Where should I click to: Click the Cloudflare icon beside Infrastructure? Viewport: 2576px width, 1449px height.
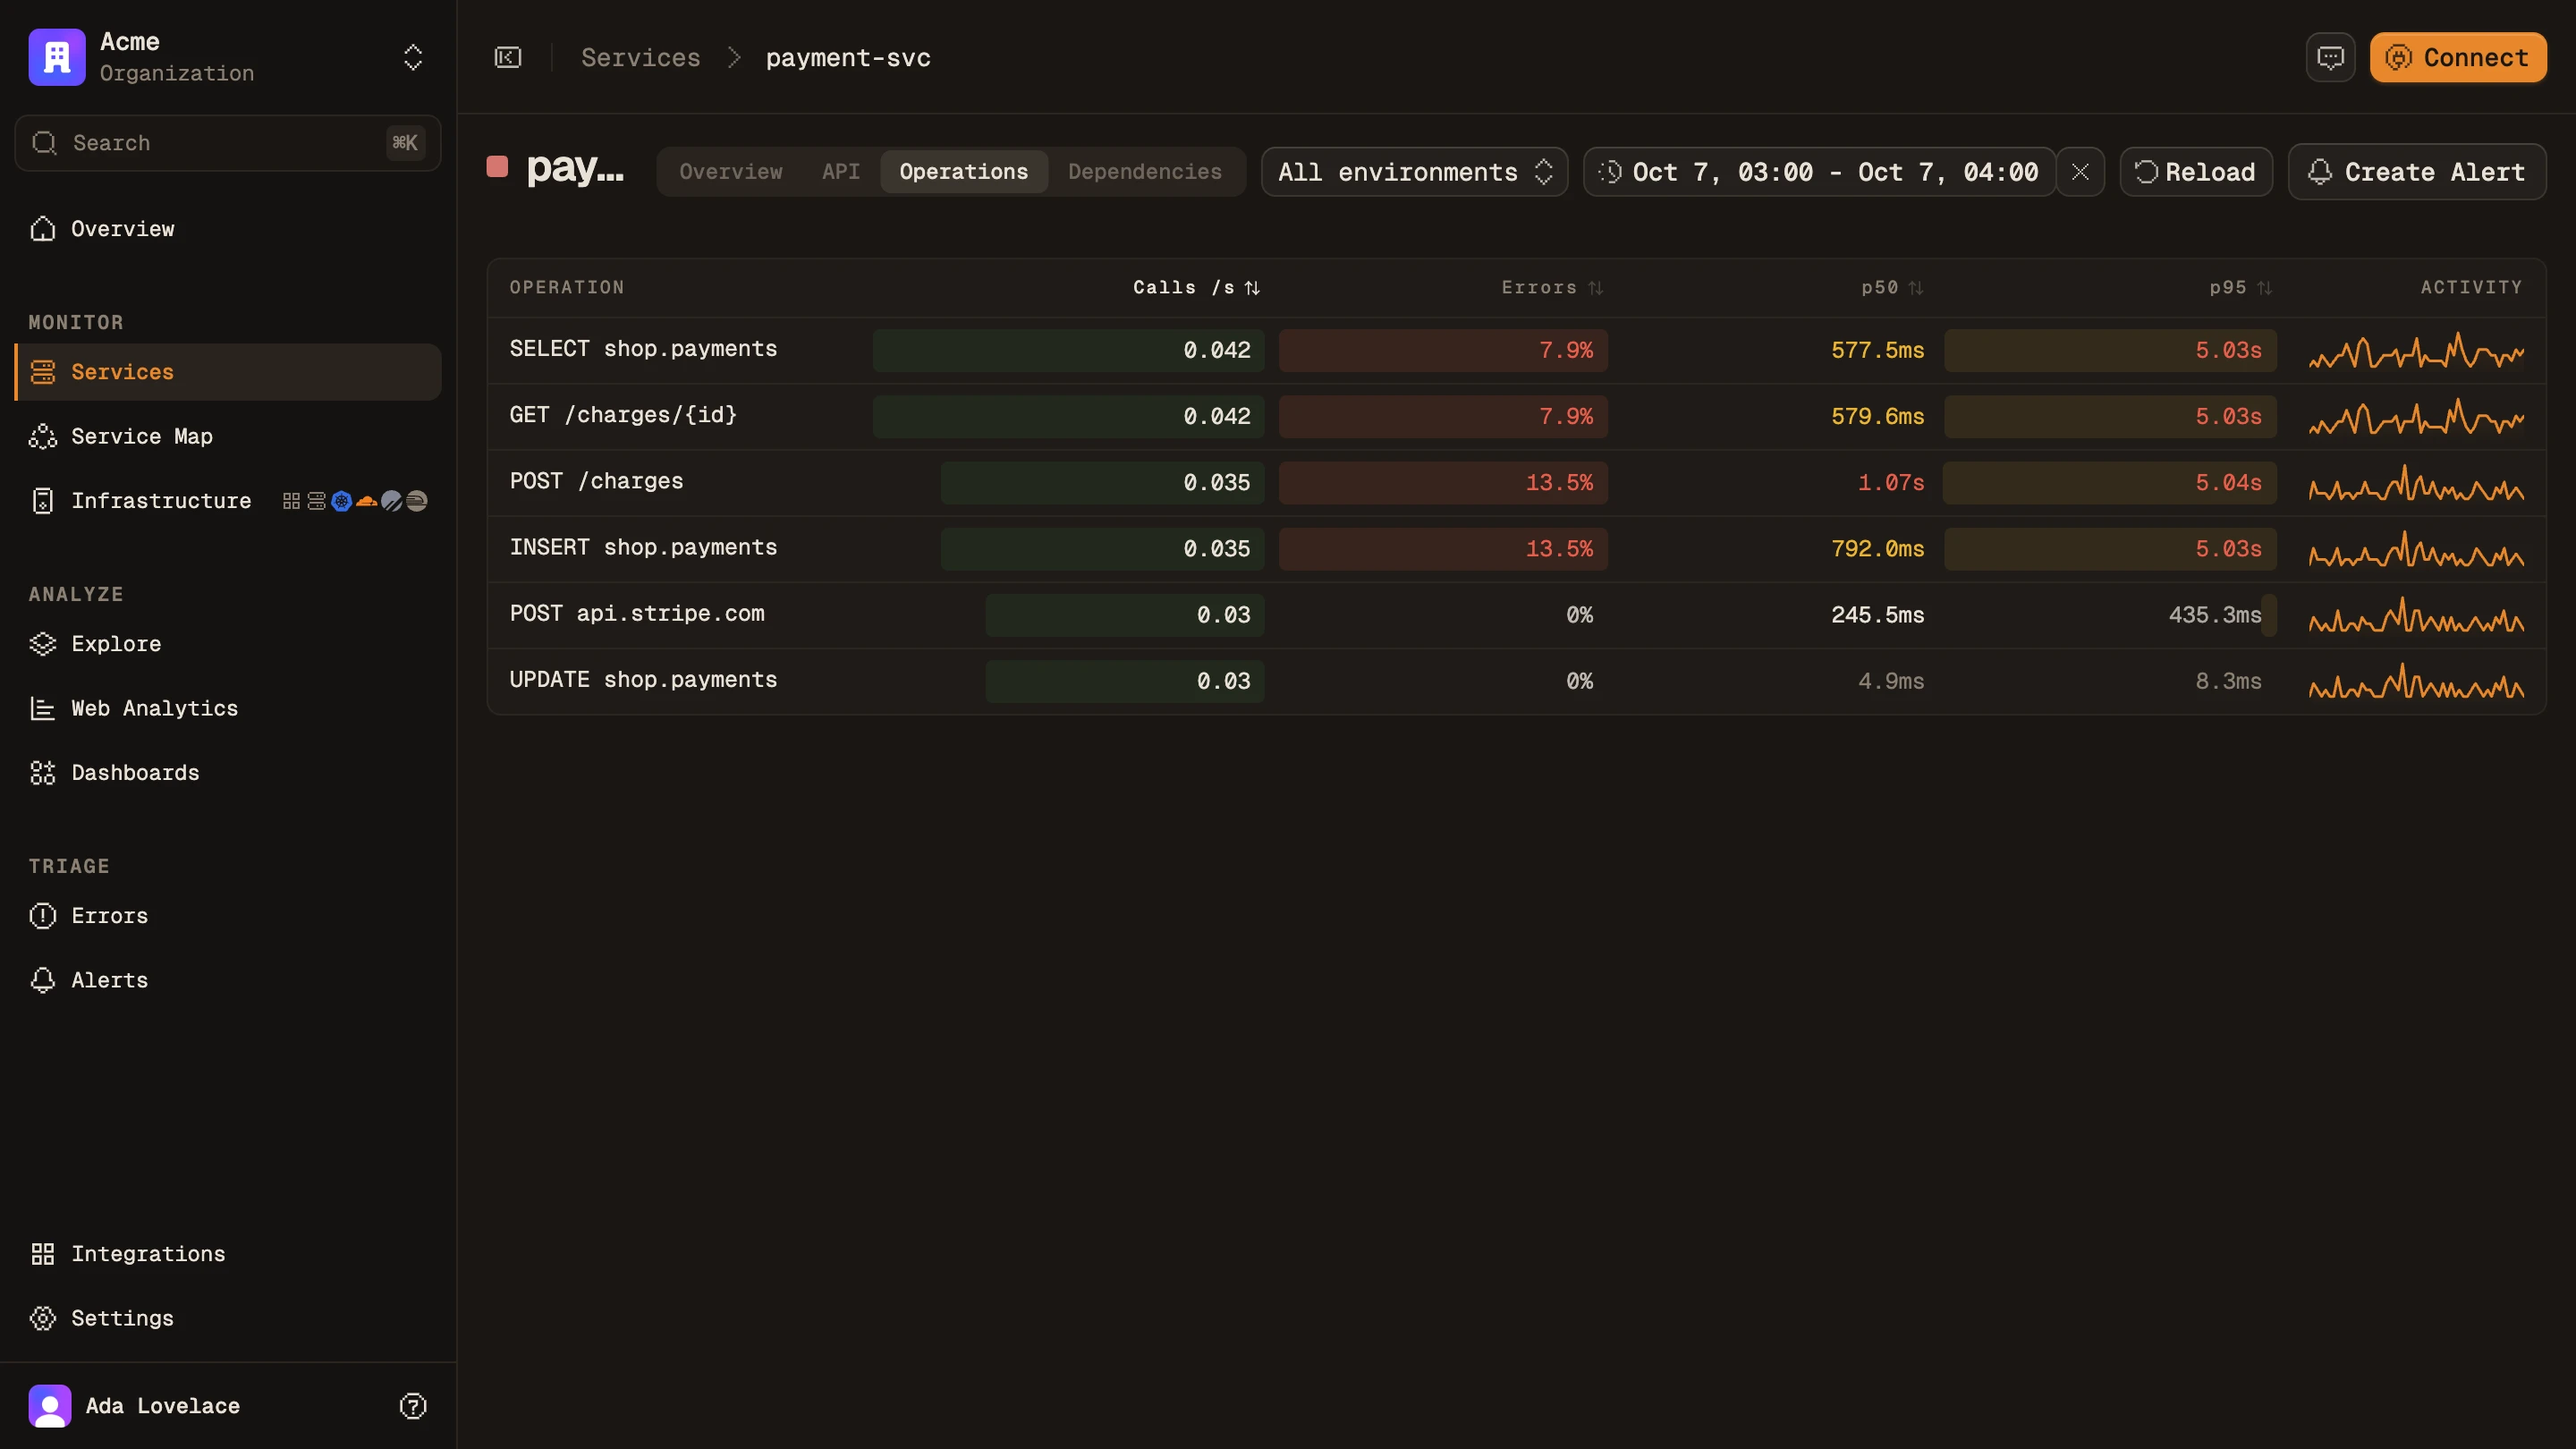367,501
